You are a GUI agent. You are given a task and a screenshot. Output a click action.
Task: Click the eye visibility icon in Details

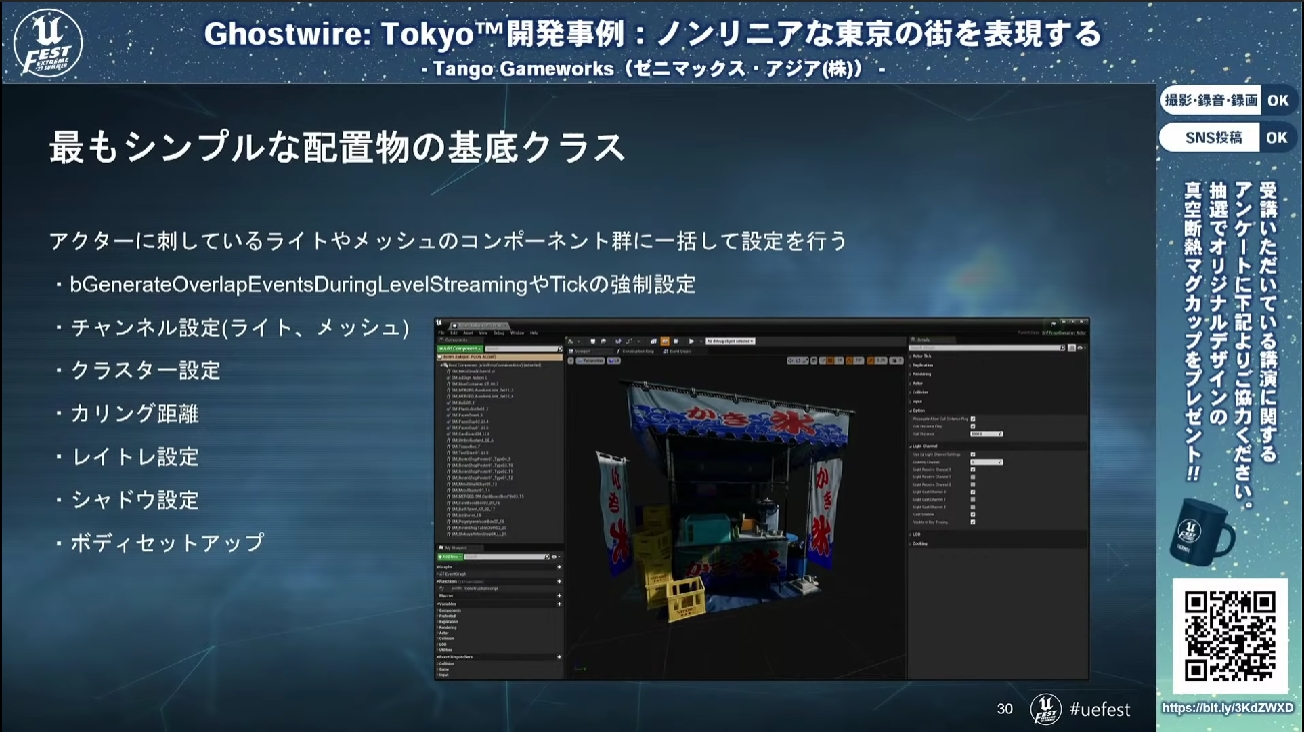click(1080, 348)
